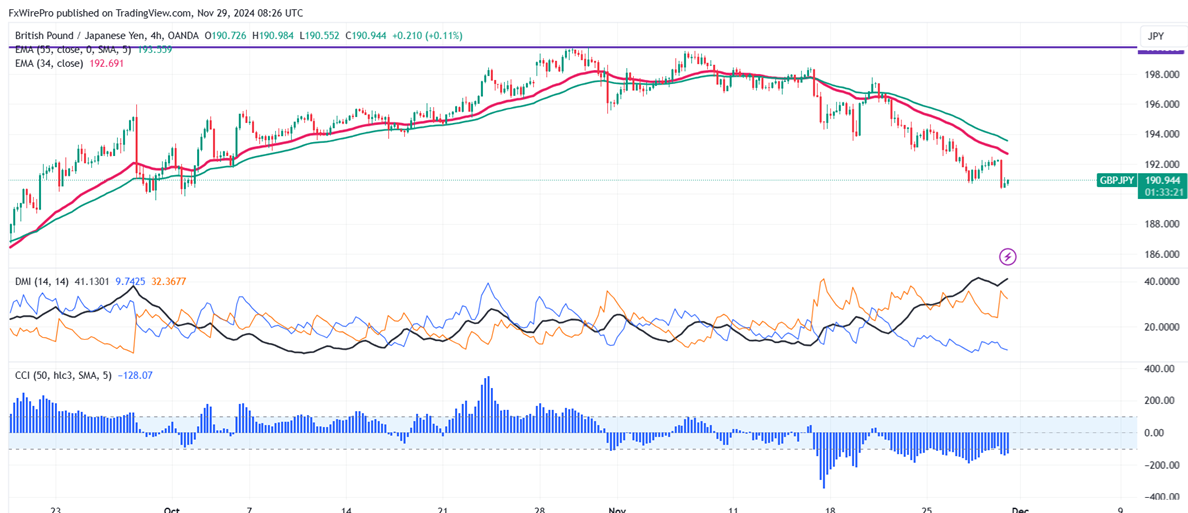Click the 28 date on time axis

tap(539, 509)
